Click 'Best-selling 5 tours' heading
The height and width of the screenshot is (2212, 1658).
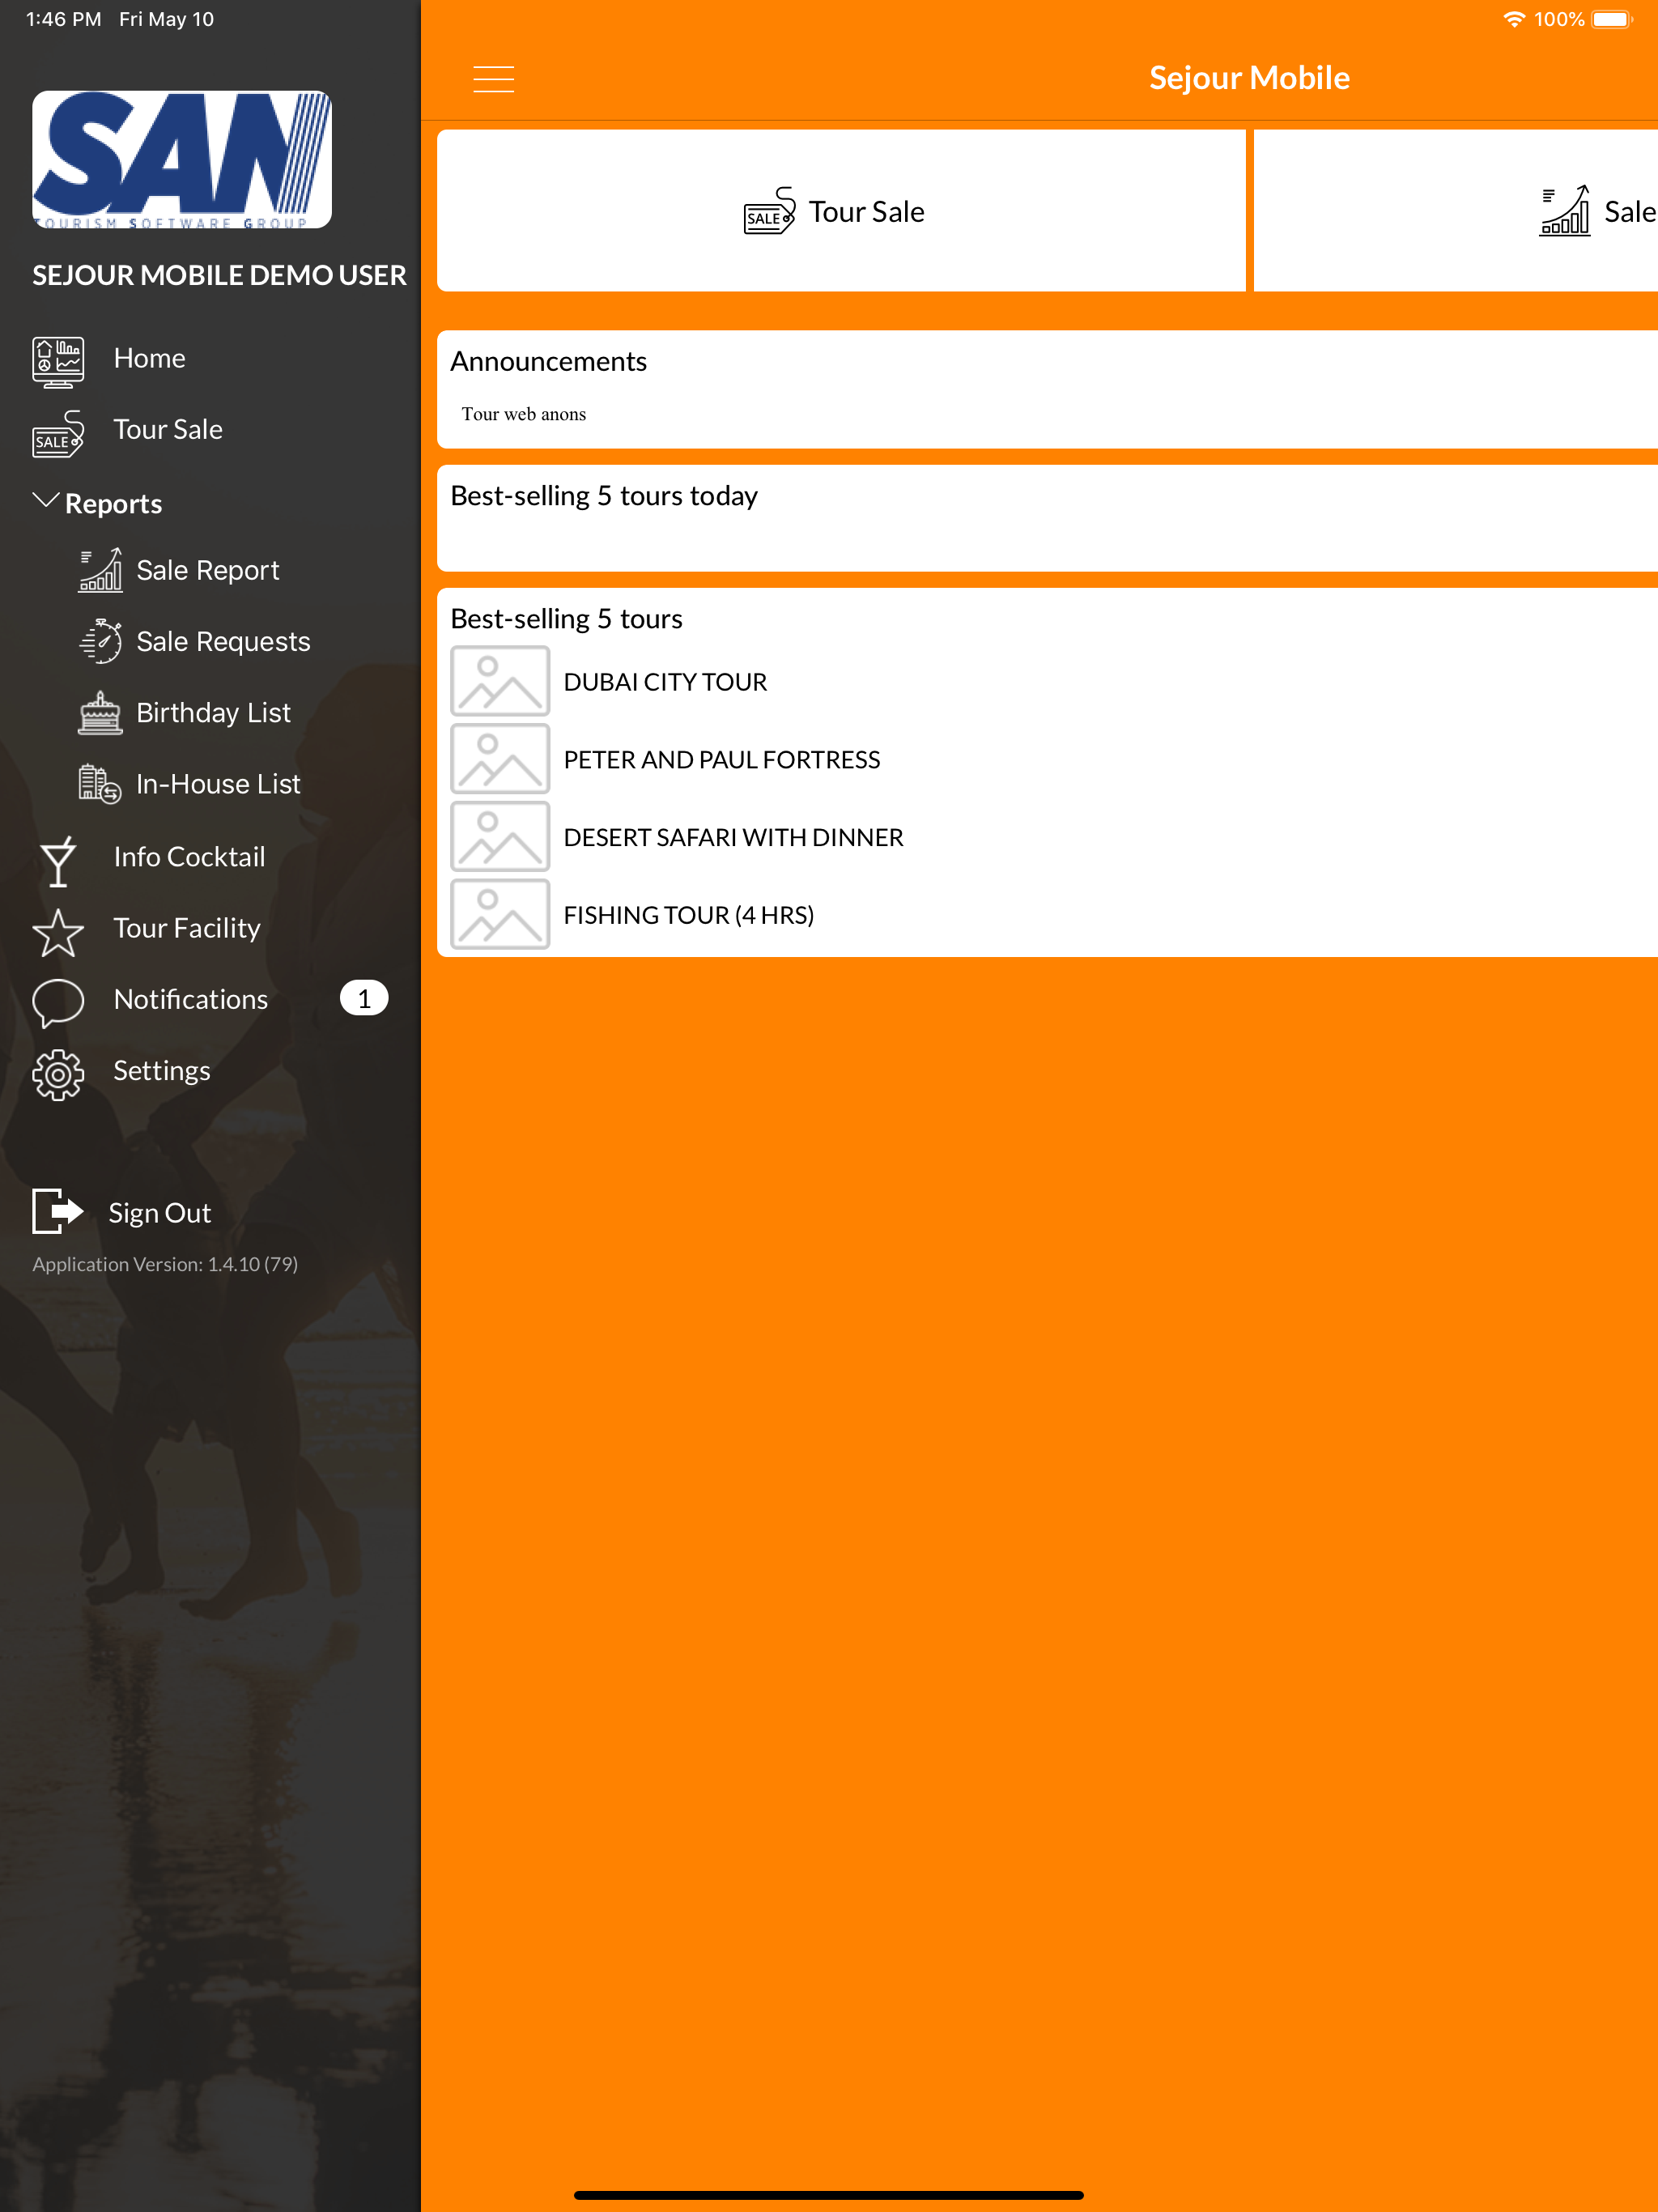(566, 619)
